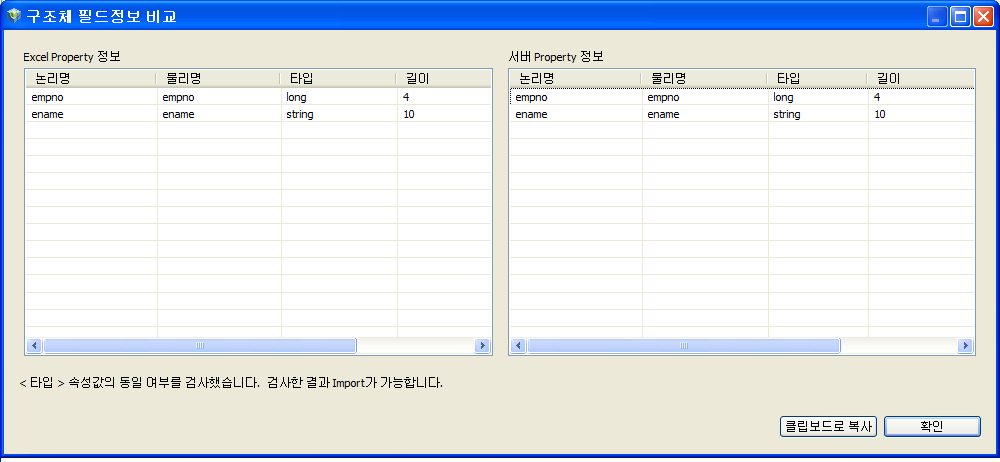This screenshot has height=462, width=1000.
Task: Minimize the dialog window
Action: click(x=937, y=17)
